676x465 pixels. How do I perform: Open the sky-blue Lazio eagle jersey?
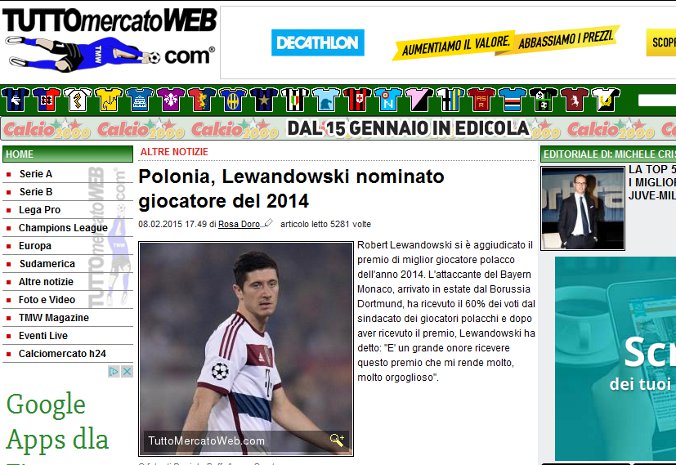pos(326,100)
